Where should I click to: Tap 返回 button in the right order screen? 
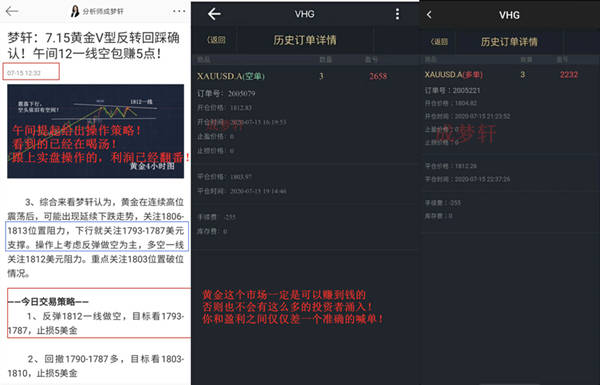[439, 41]
